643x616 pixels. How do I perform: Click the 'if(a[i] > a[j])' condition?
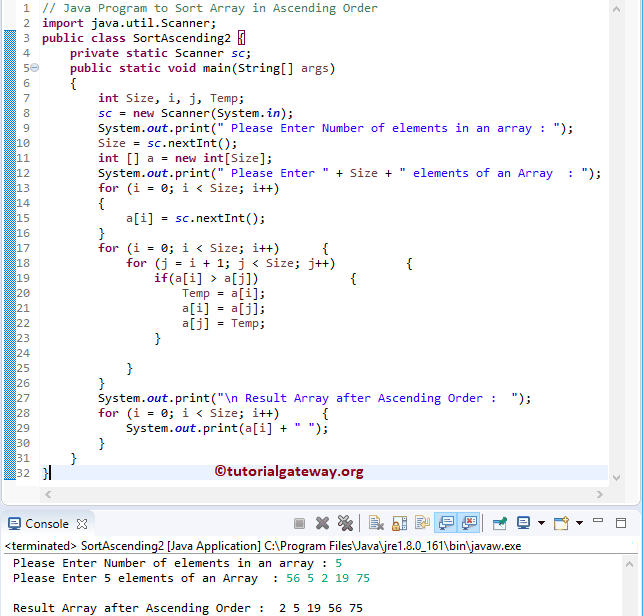pos(206,278)
